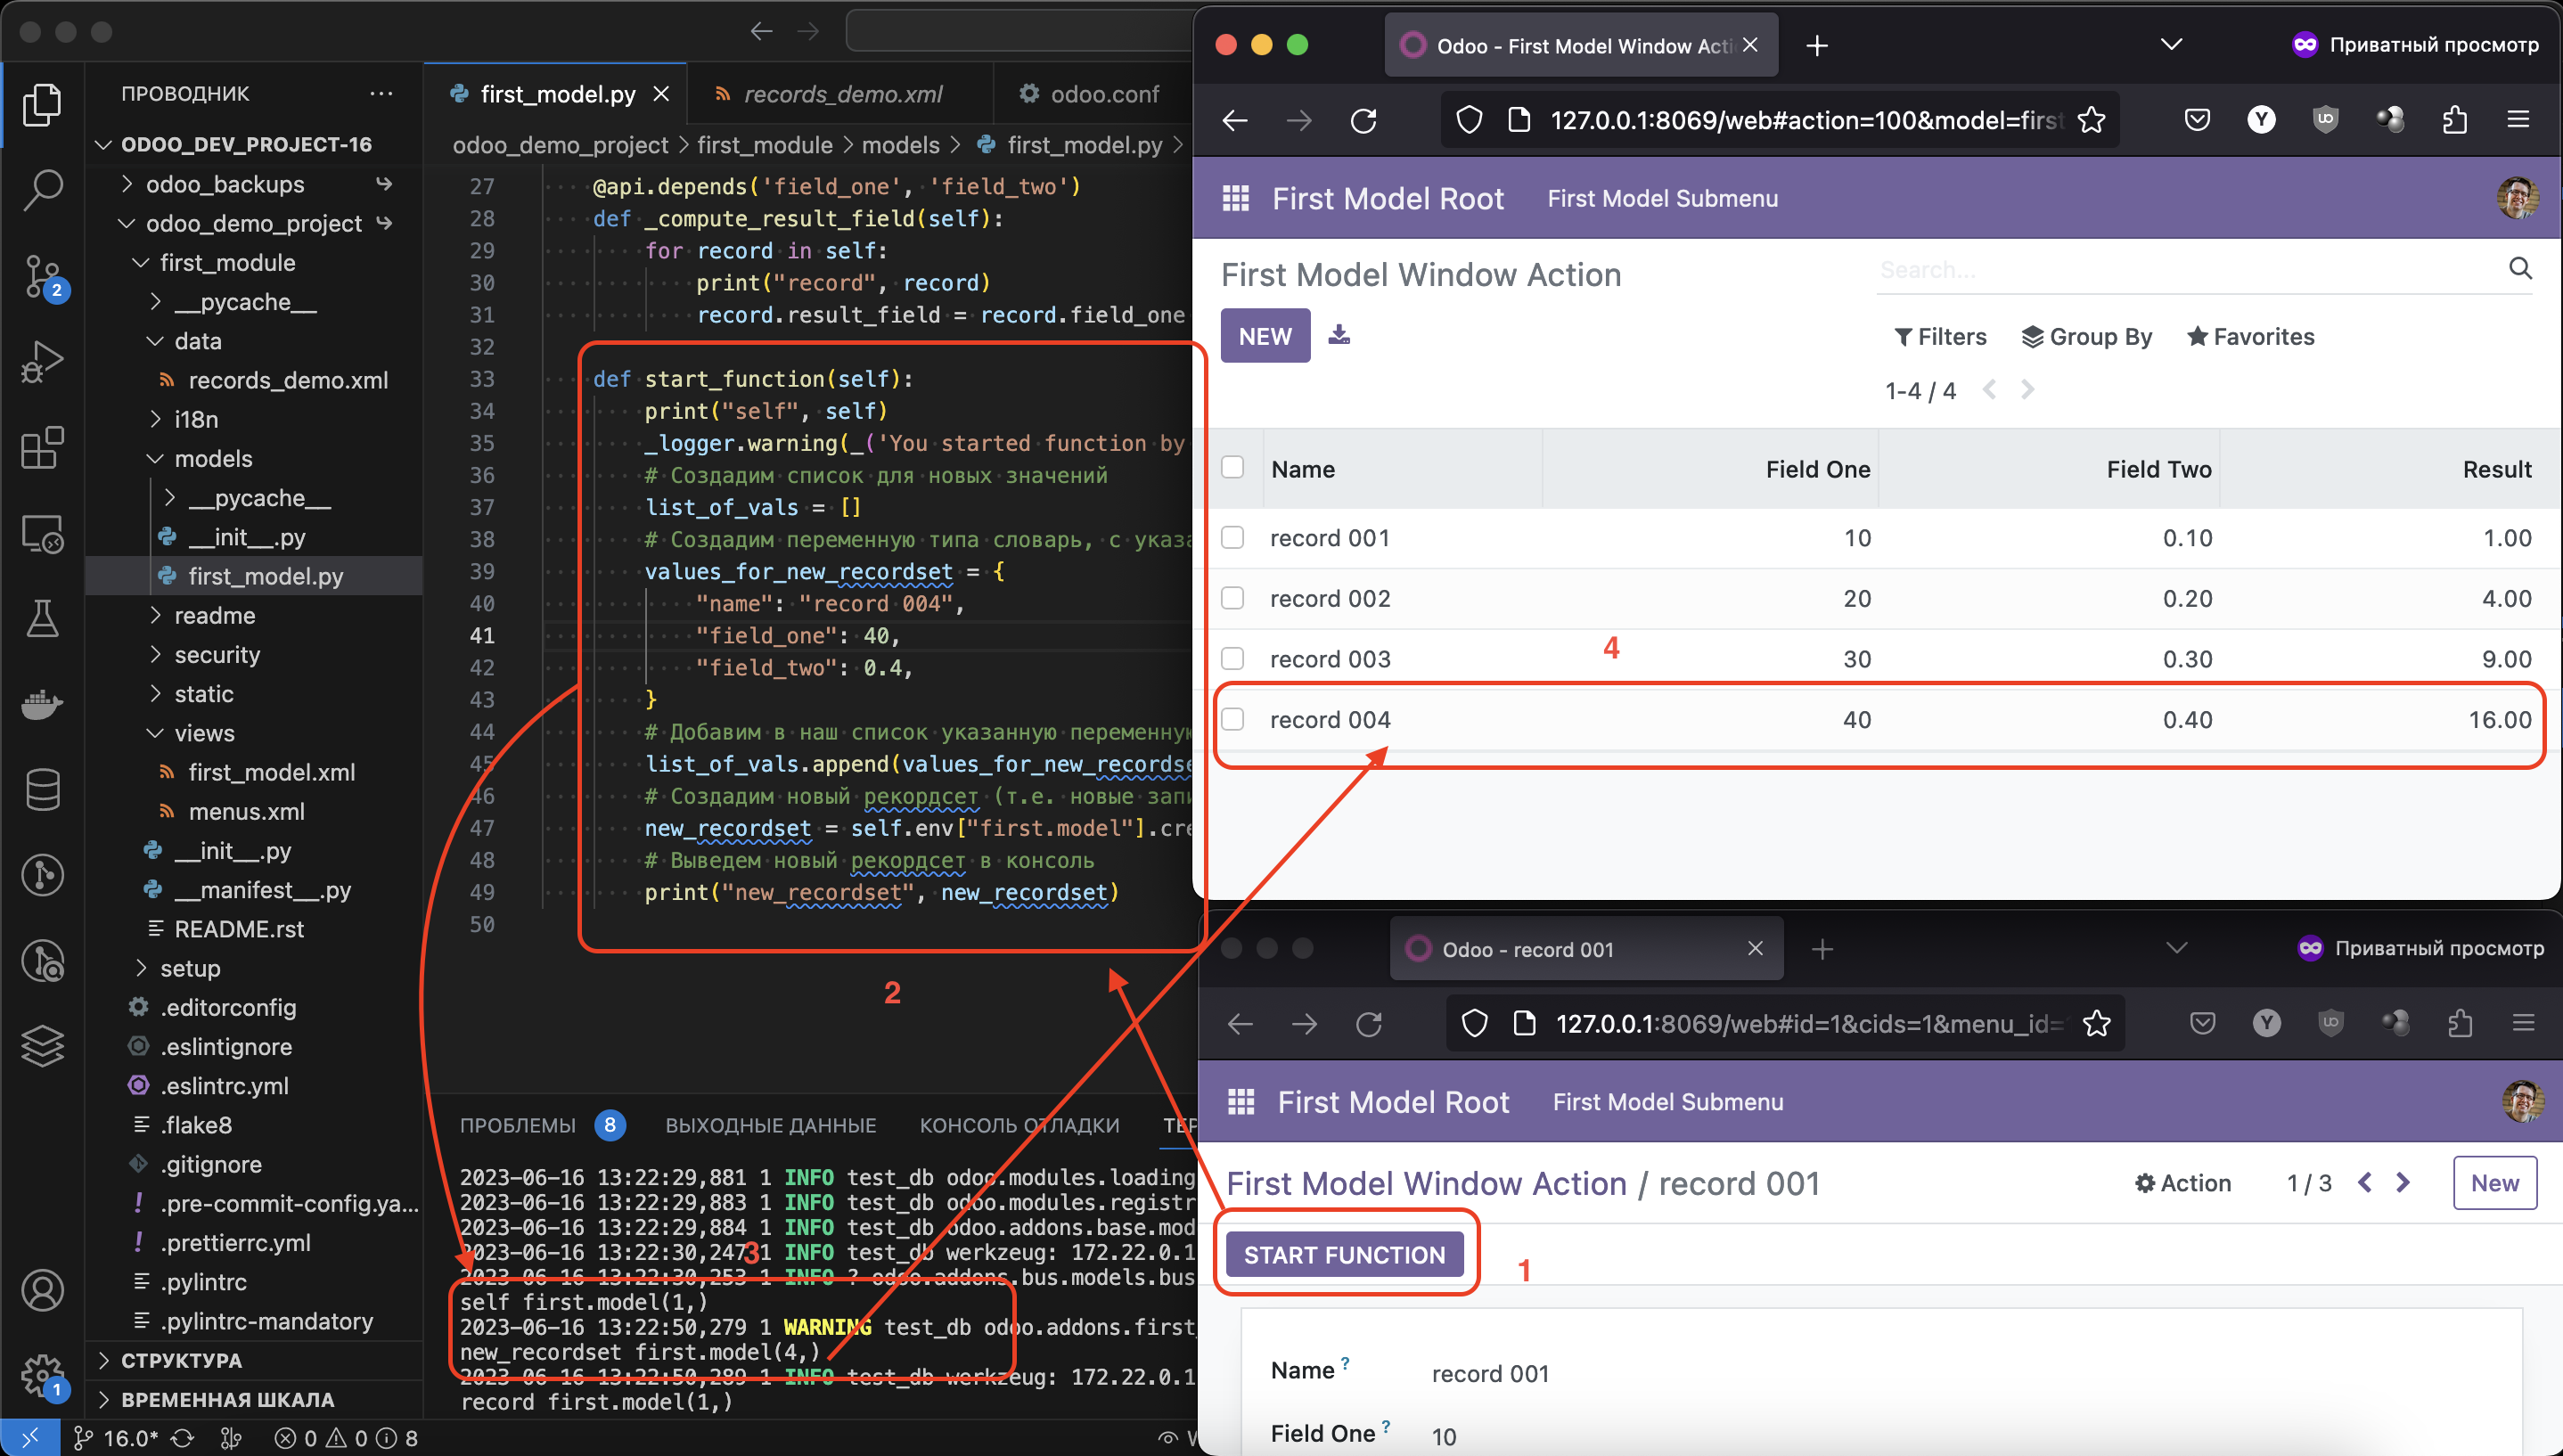
Task: Check the record 003 row checkbox
Action: point(1233,658)
